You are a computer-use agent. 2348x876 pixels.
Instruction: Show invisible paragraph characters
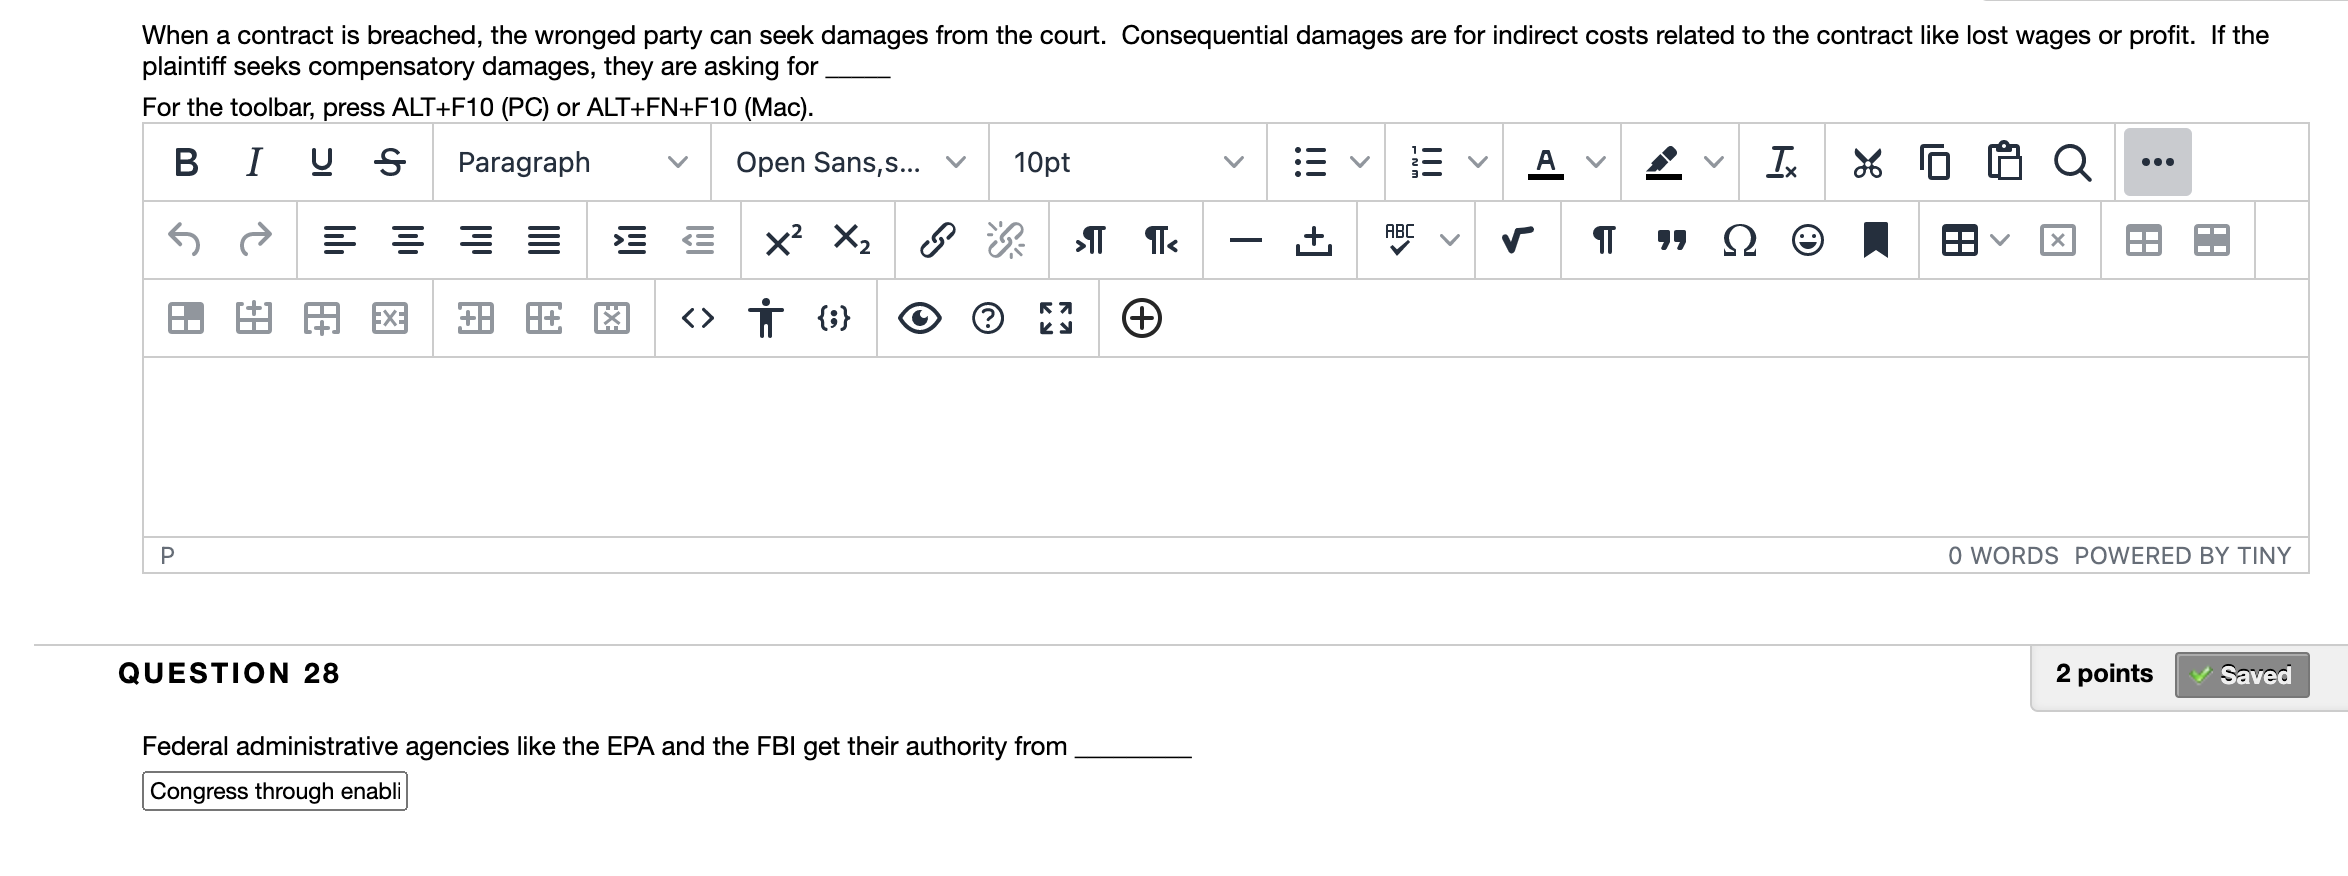point(1603,240)
